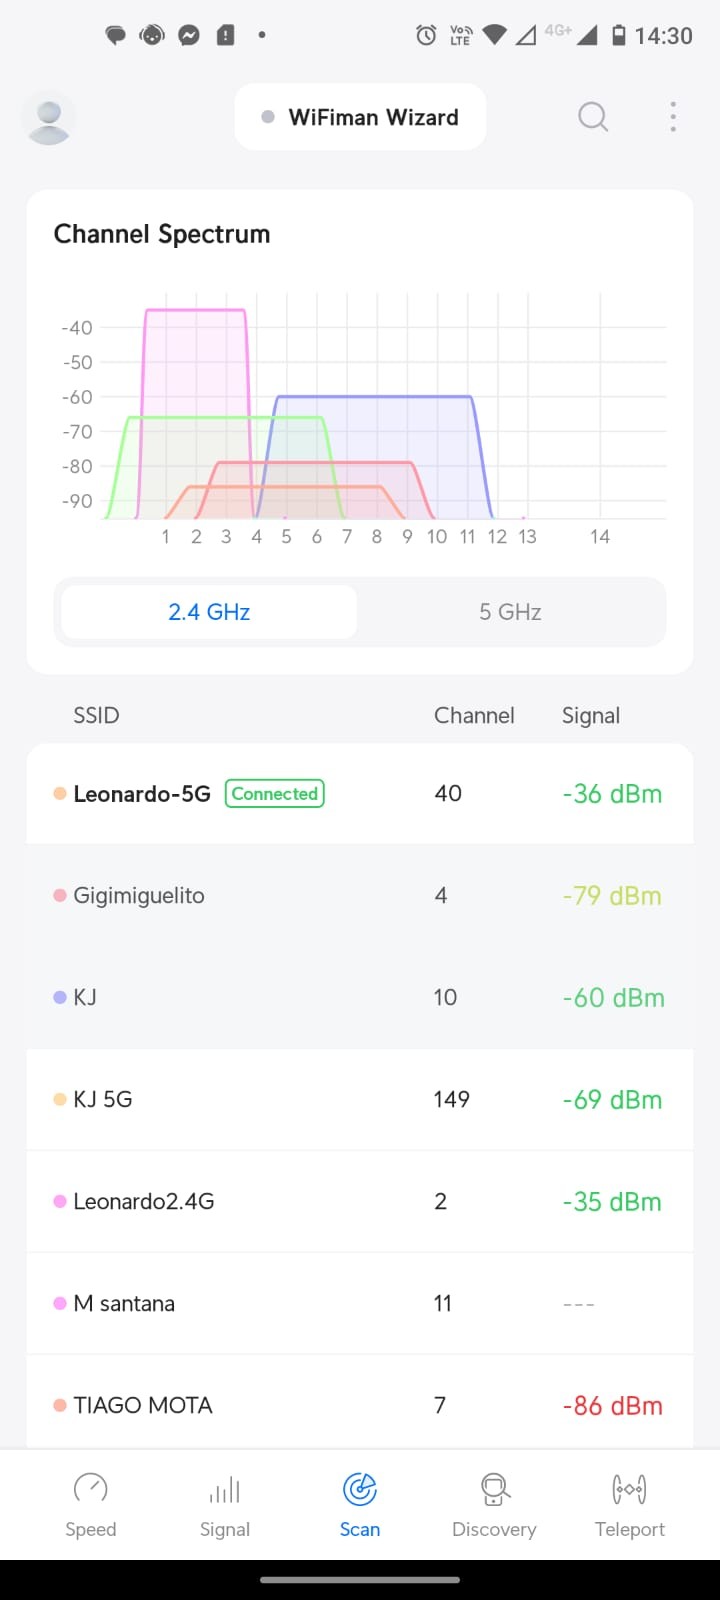Click the pink KJ network color dot
The width and height of the screenshot is (720, 1600).
60,998
